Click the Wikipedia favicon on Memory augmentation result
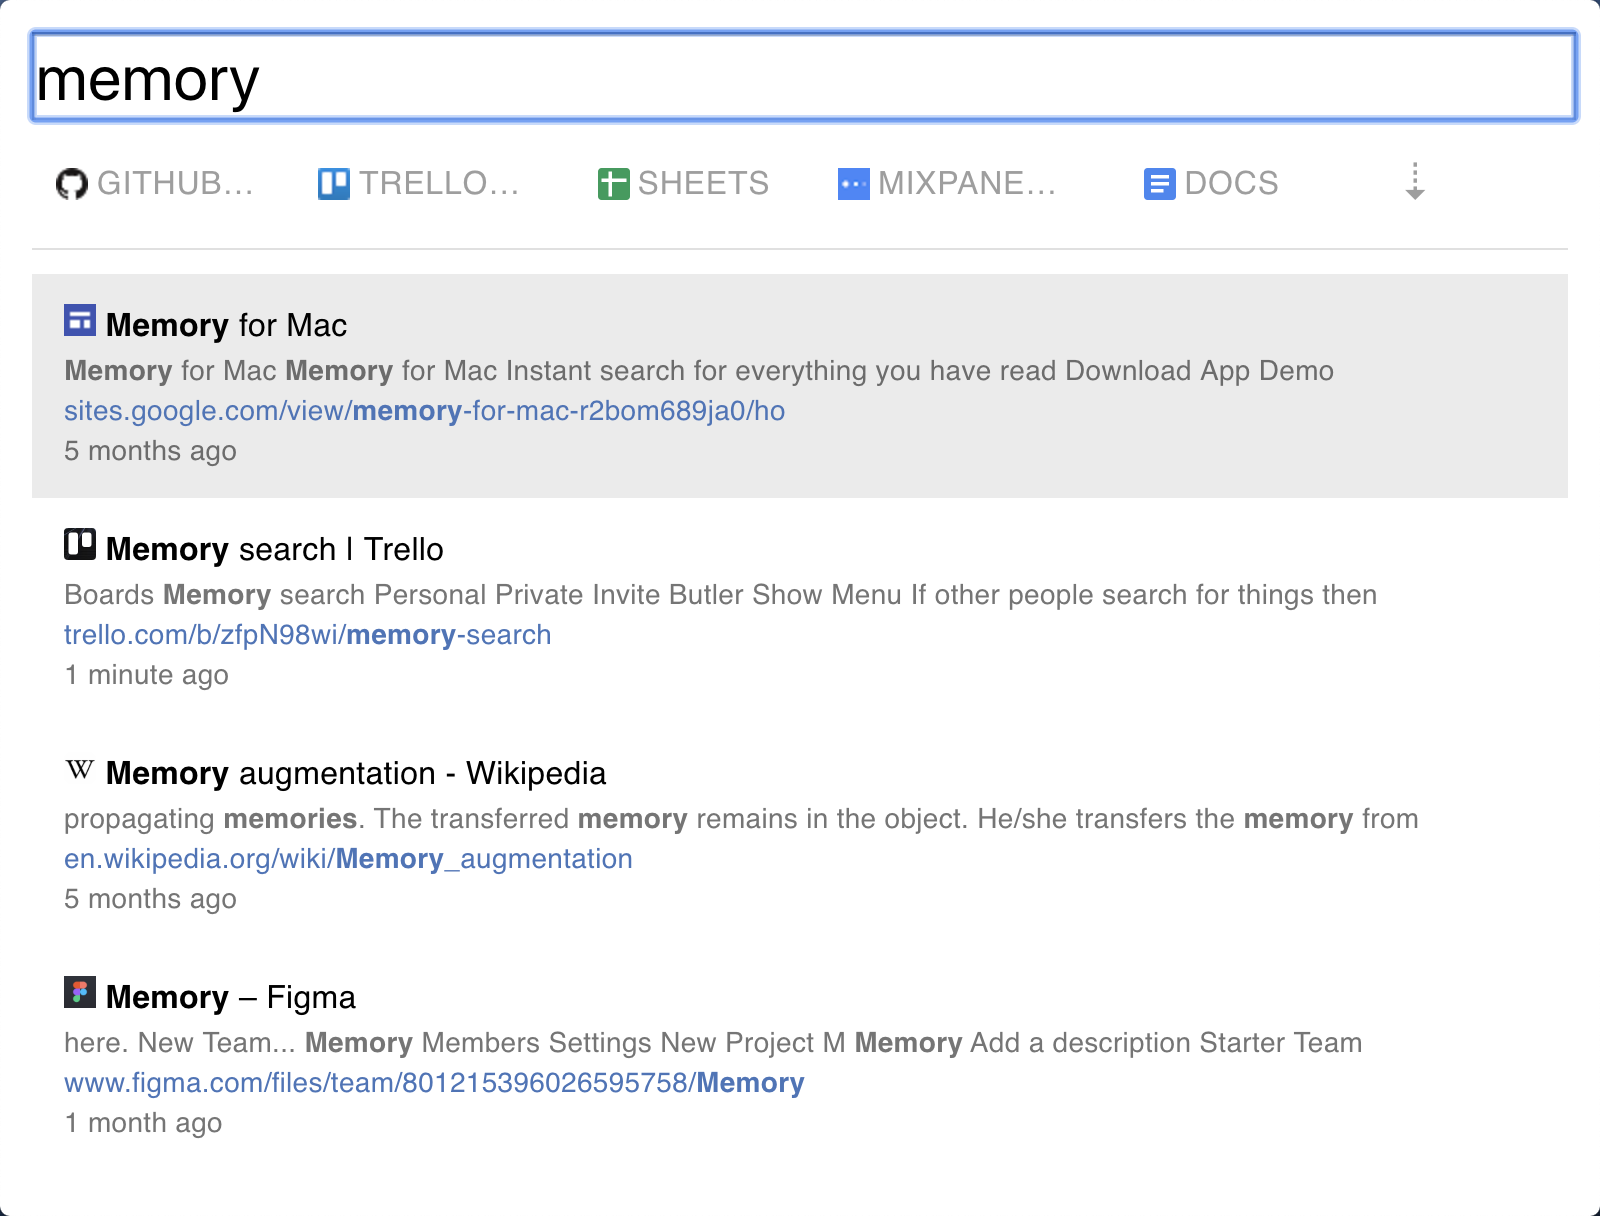Viewport: 1600px width, 1216px height. (80, 769)
